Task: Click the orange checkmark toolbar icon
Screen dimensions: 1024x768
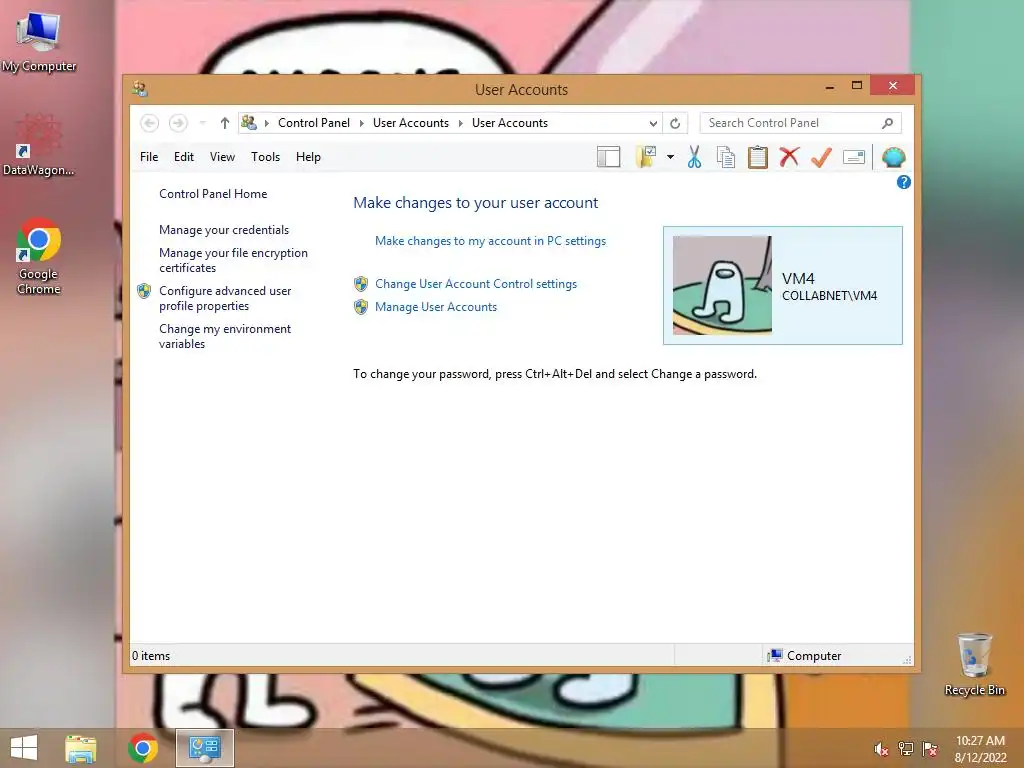Action: 822,157
